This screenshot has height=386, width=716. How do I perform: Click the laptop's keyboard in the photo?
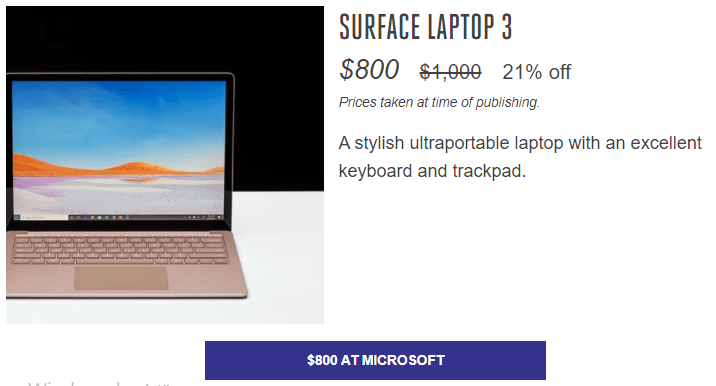pyautogui.click(x=121, y=250)
